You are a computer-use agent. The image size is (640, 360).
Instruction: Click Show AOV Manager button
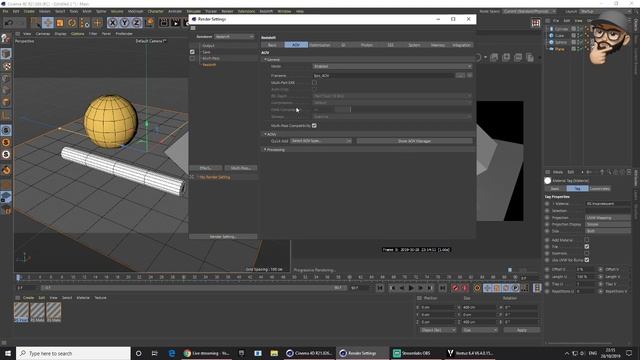pos(414,141)
